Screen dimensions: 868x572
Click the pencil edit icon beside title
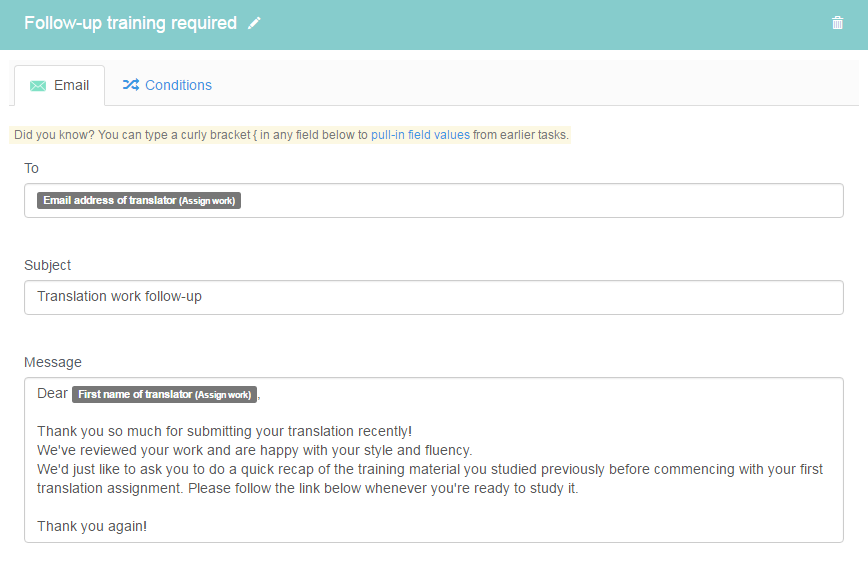(x=254, y=23)
